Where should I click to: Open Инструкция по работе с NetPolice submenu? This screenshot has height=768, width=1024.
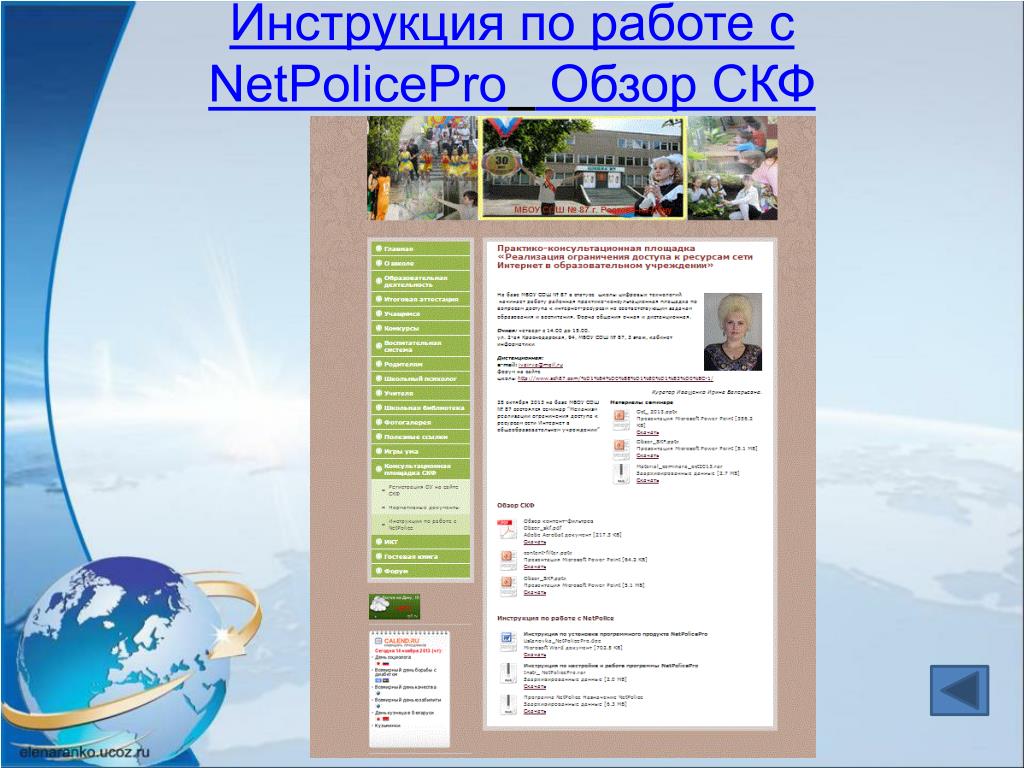[x=421, y=524]
